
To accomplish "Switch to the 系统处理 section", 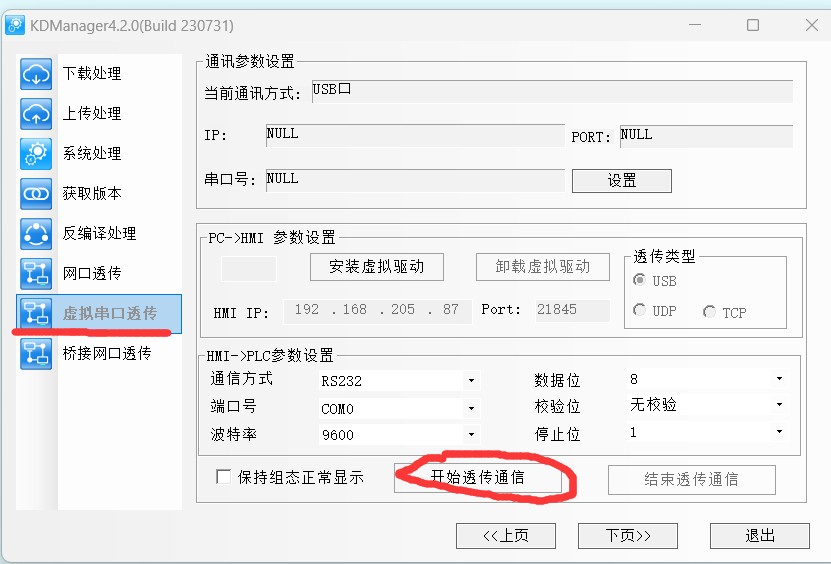I will click(x=92, y=154).
